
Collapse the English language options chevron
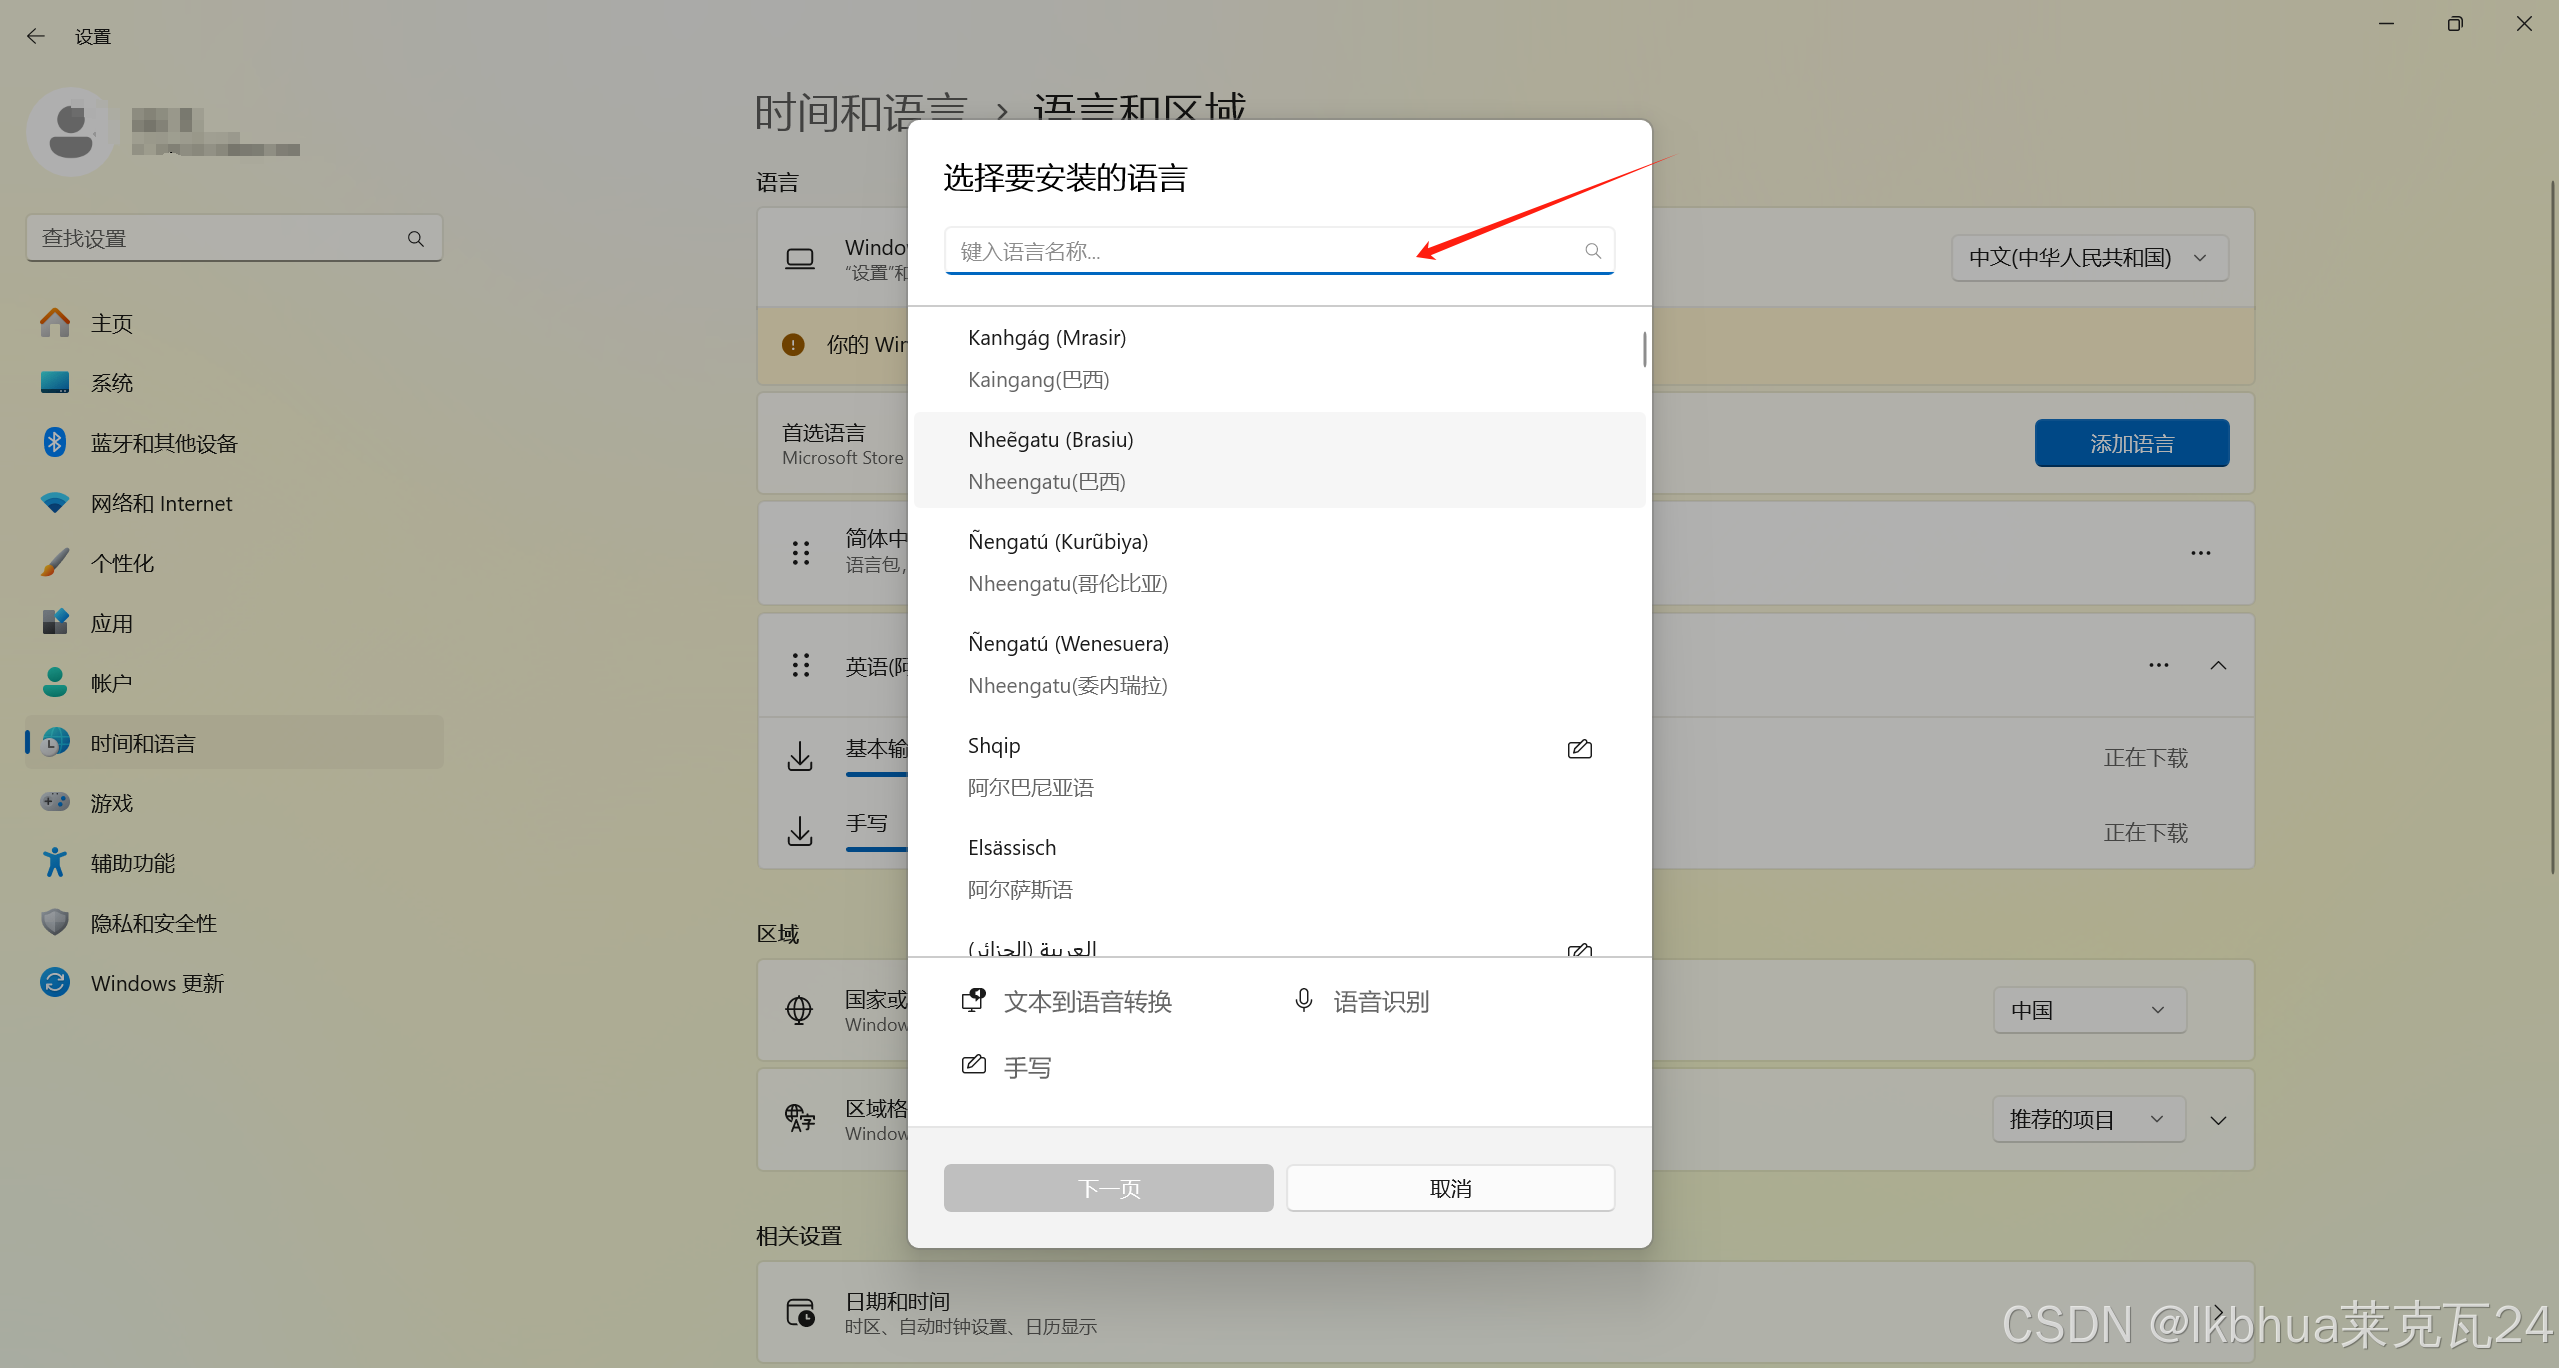pos(2218,665)
